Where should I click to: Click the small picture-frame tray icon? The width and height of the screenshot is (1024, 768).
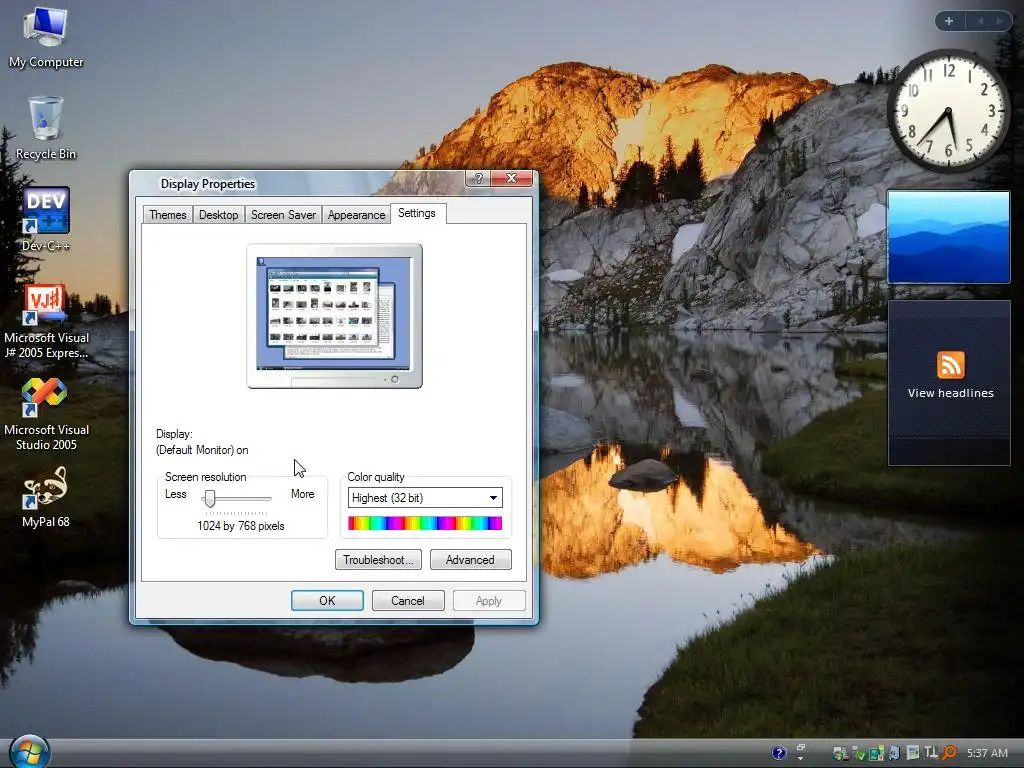(x=913, y=752)
